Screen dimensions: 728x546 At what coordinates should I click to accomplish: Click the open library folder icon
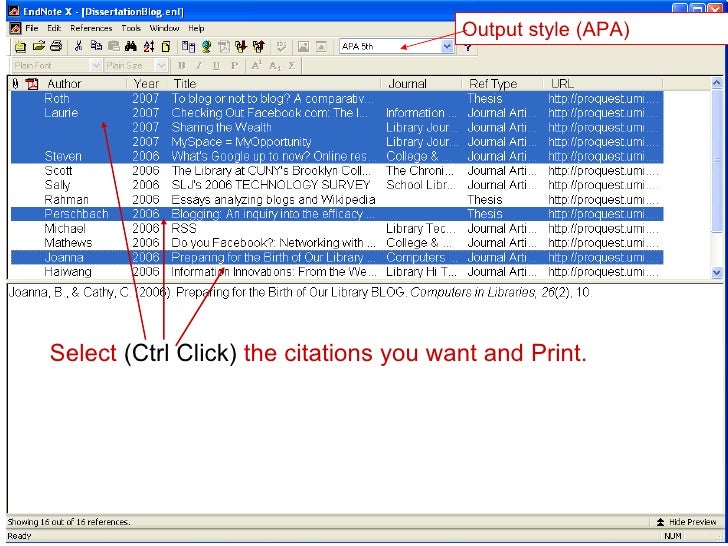point(37,46)
